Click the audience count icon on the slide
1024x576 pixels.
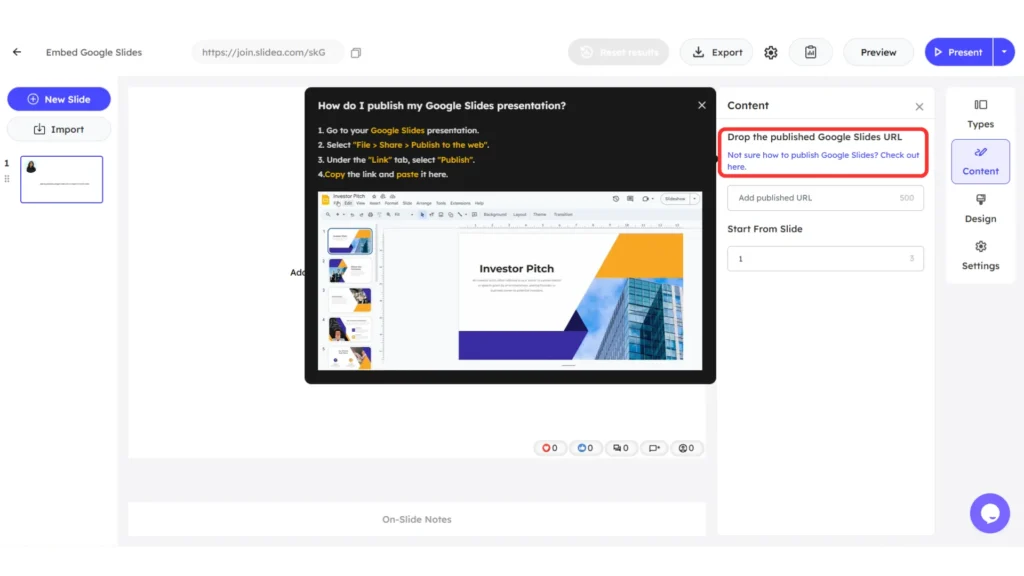pyautogui.click(x=687, y=448)
